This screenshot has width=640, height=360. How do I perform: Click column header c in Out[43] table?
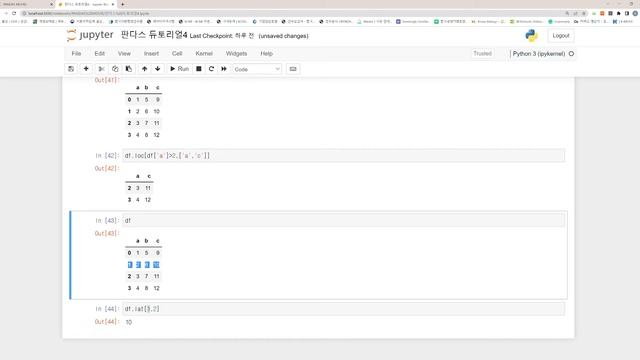tap(158, 241)
